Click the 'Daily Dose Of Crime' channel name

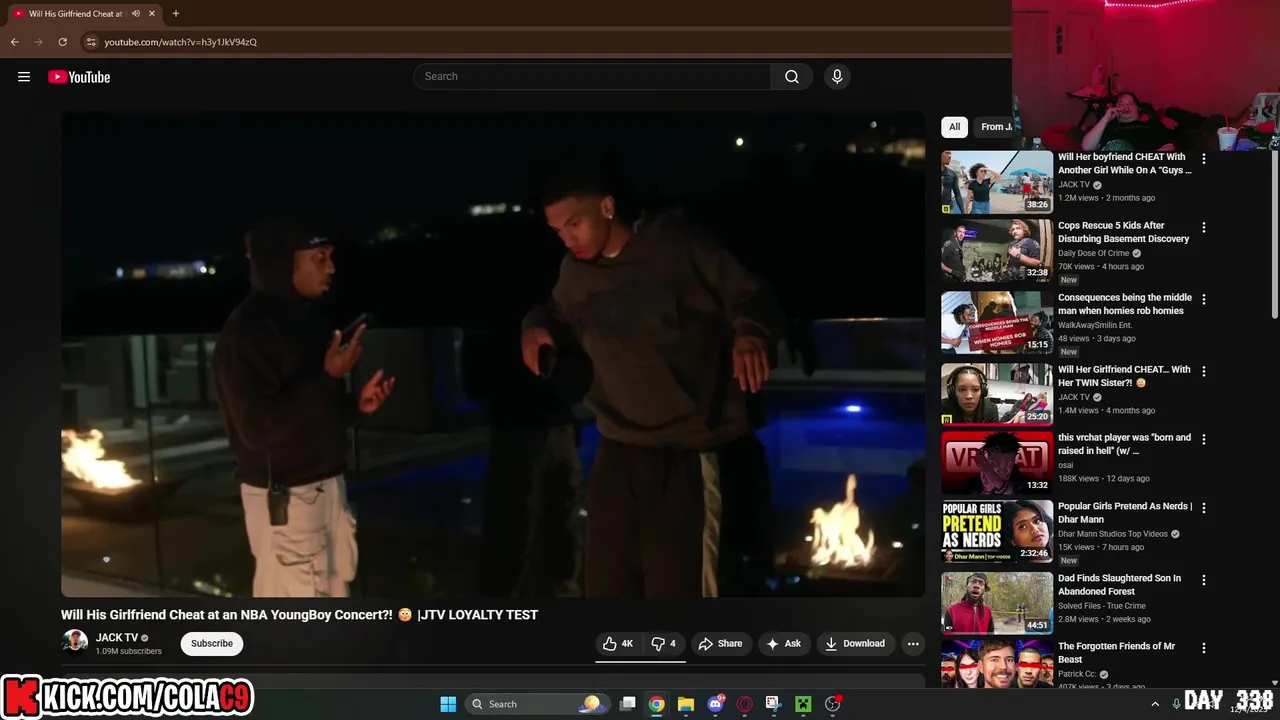(1093, 254)
